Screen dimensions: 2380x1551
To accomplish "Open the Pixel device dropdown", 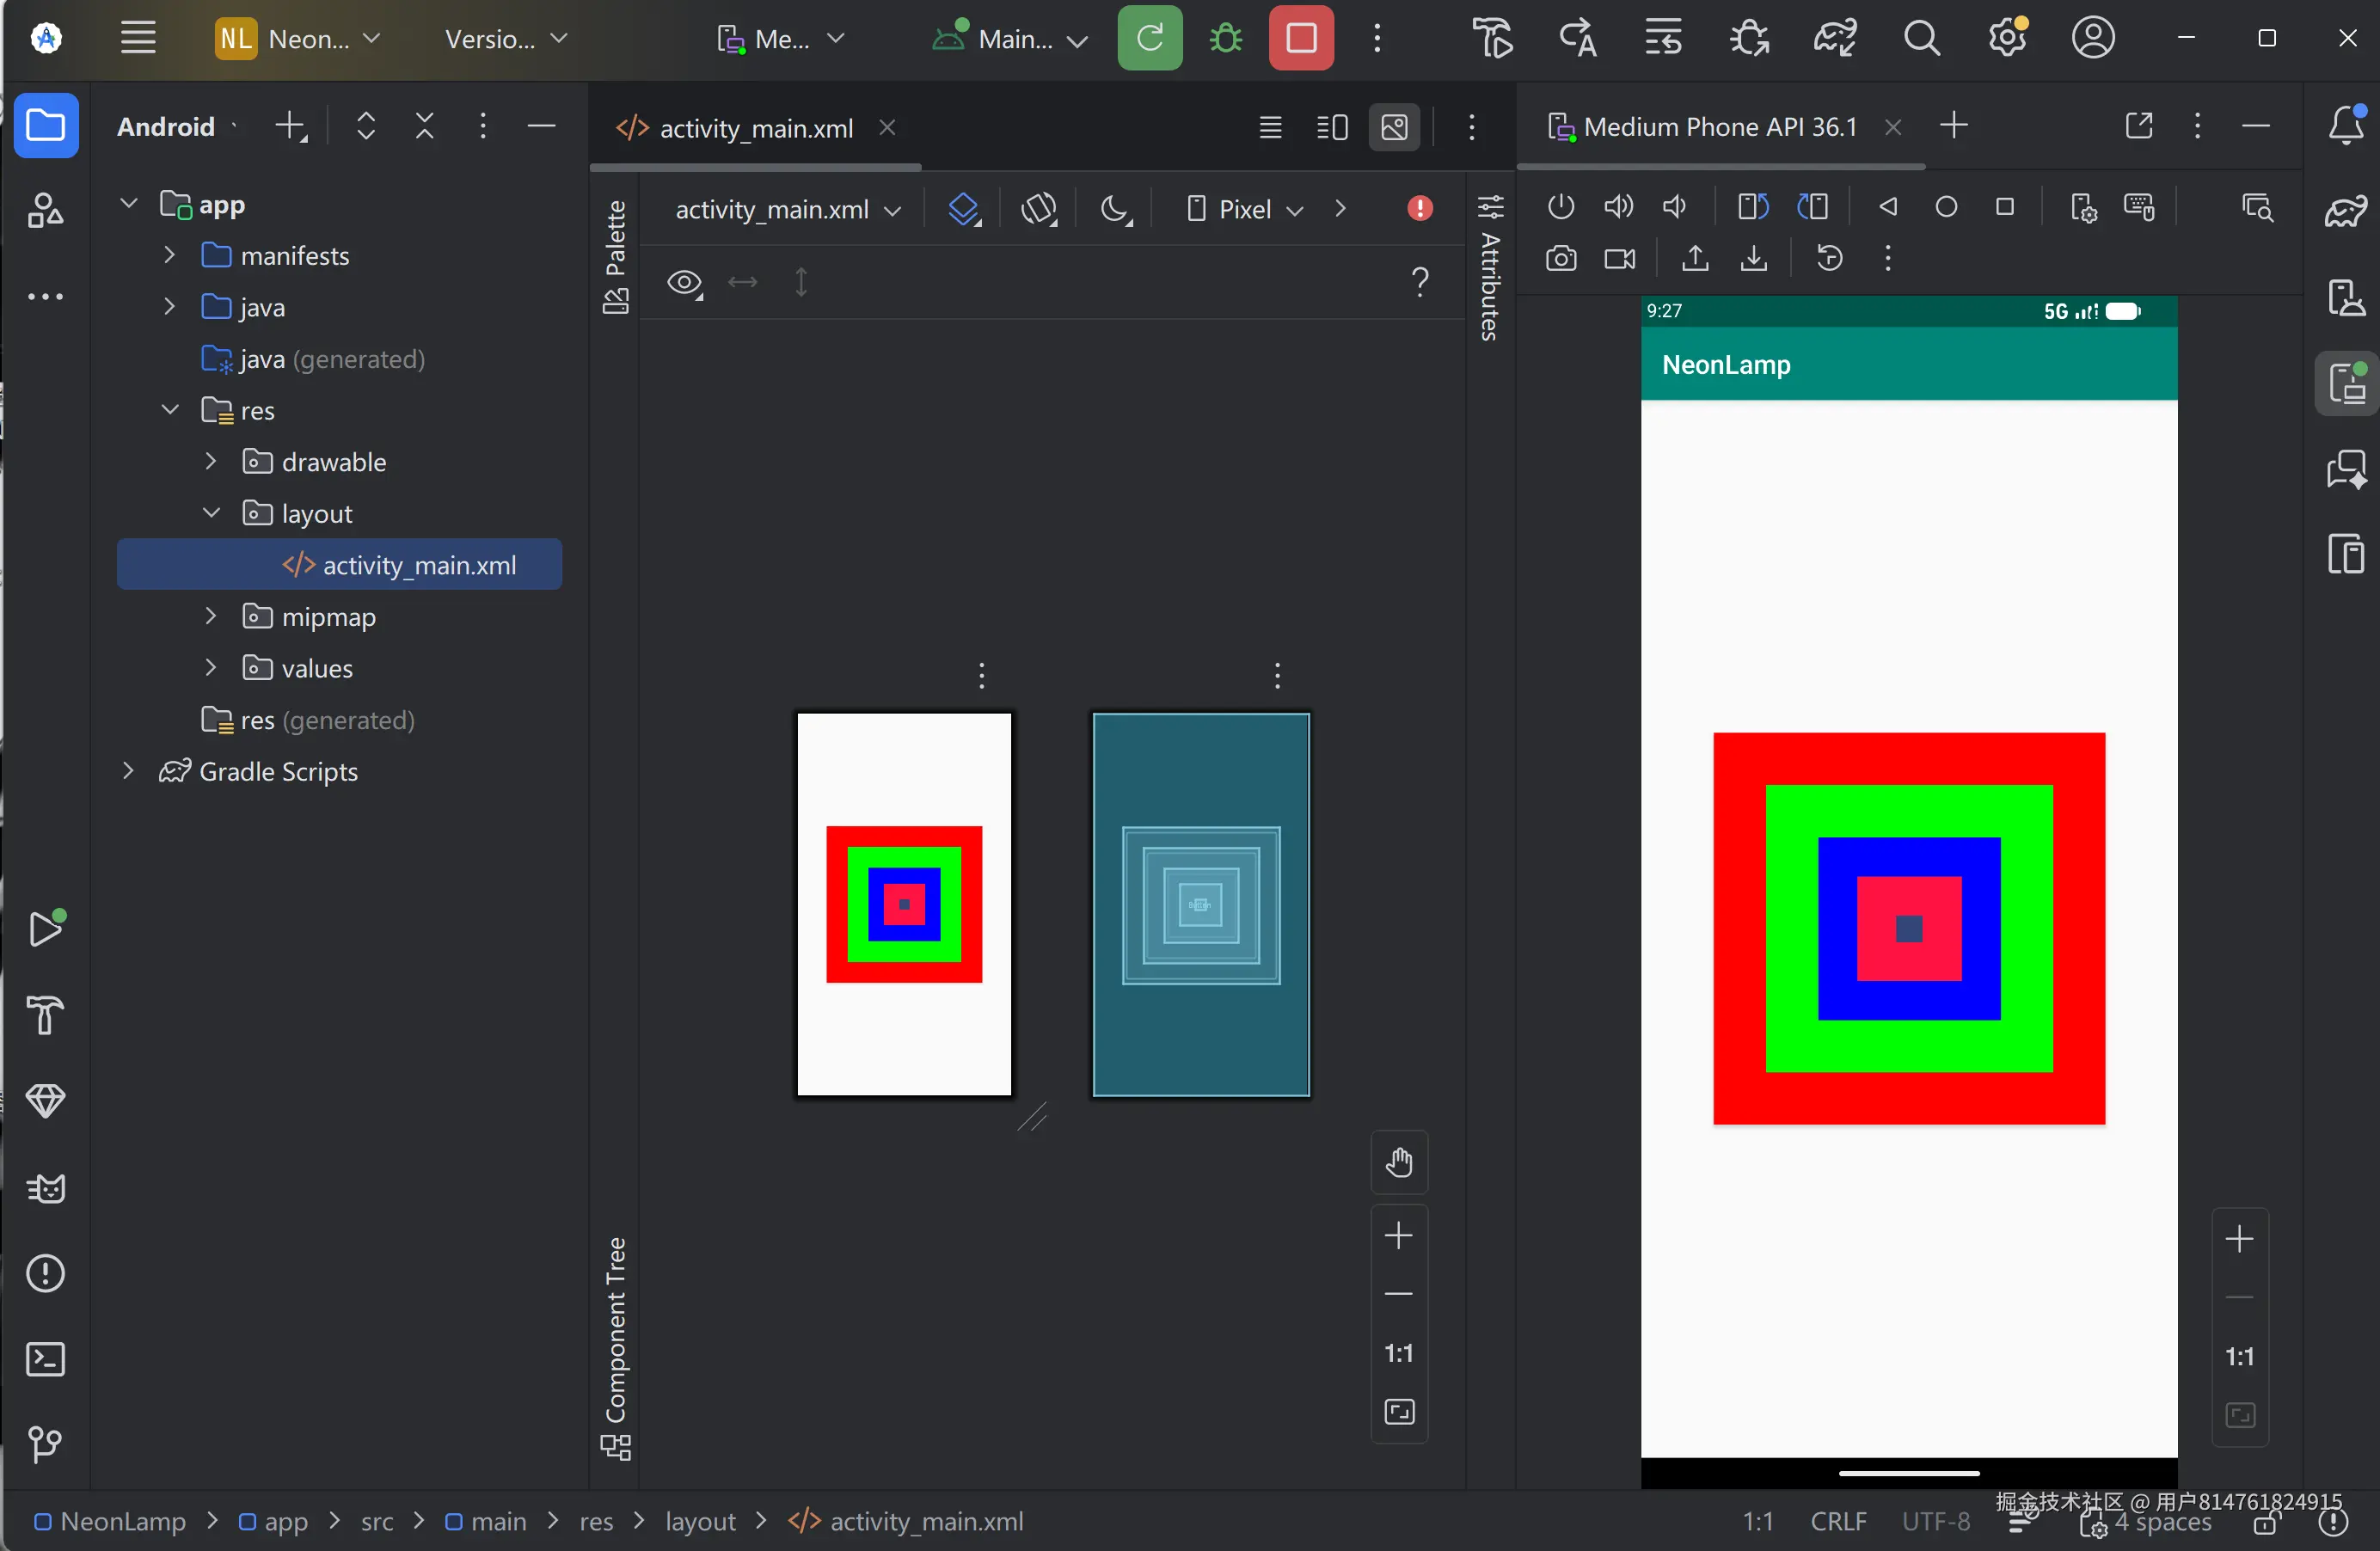I will tap(1244, 209).
